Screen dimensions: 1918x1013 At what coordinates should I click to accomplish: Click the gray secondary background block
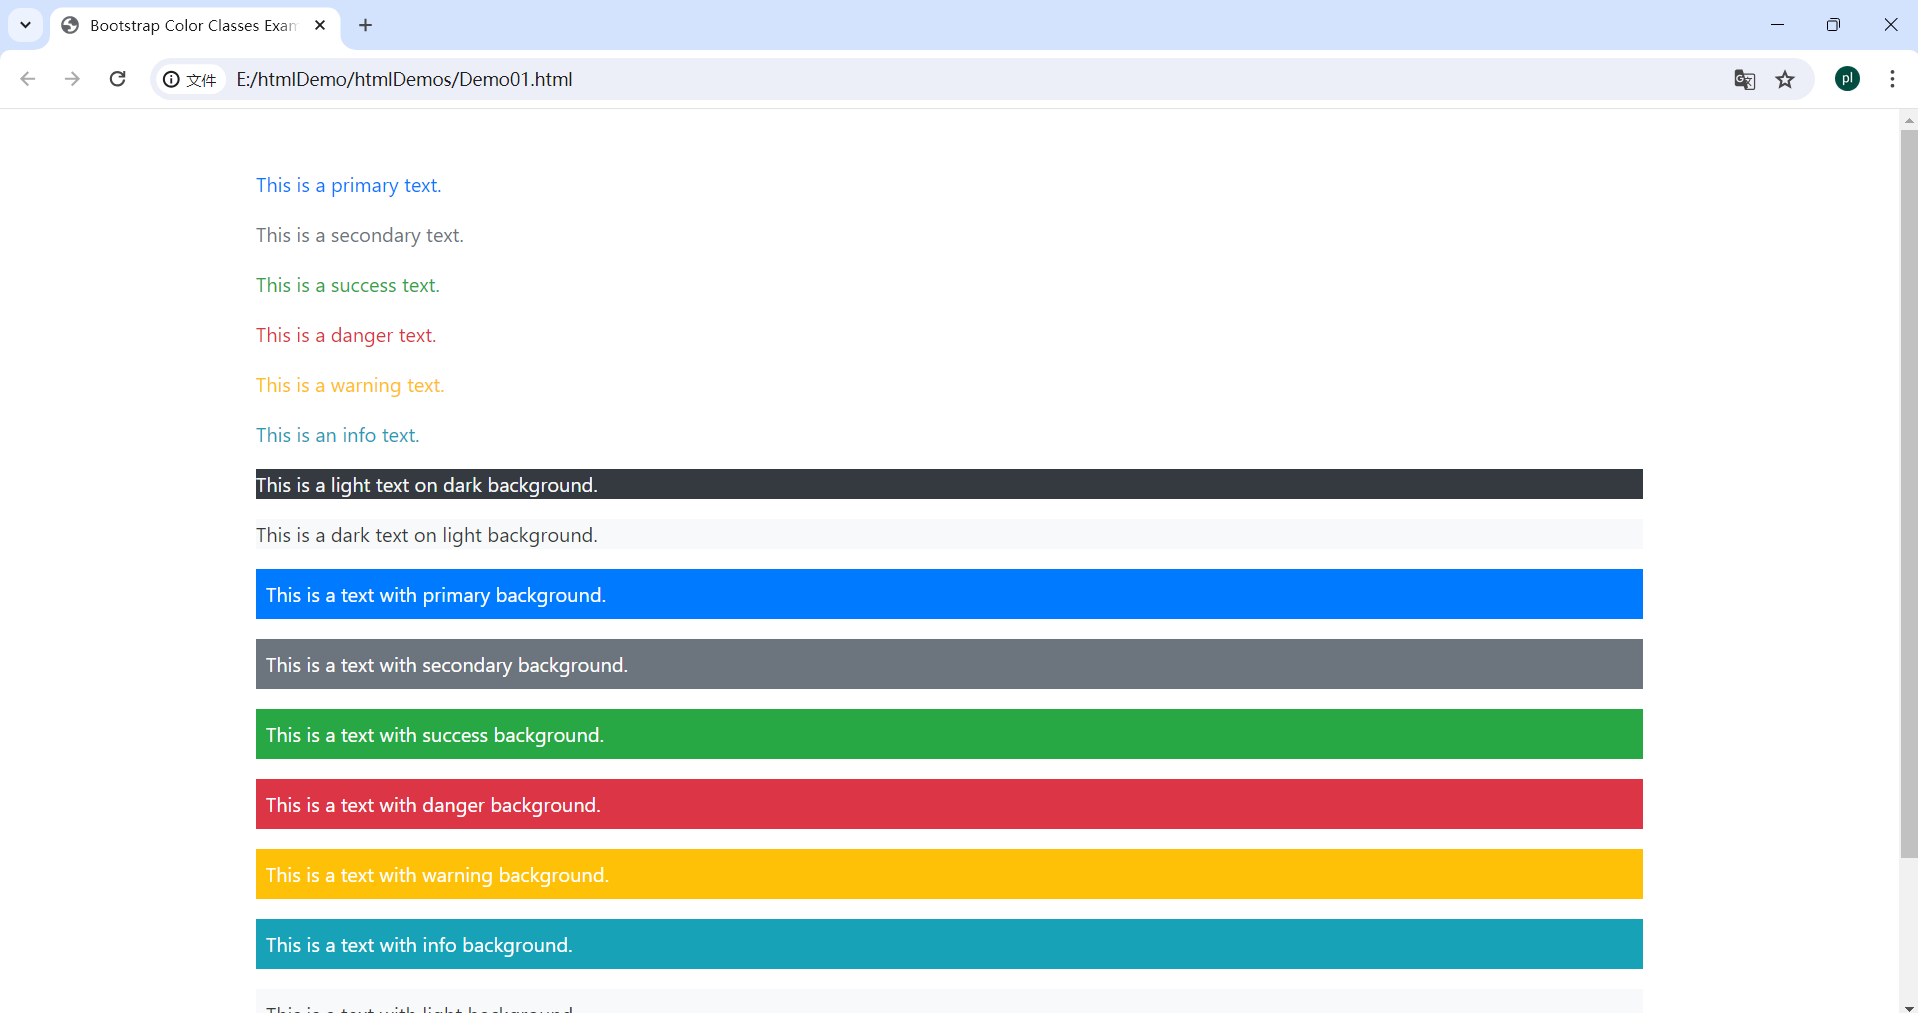pyautogui.click(x=949, y=664)
